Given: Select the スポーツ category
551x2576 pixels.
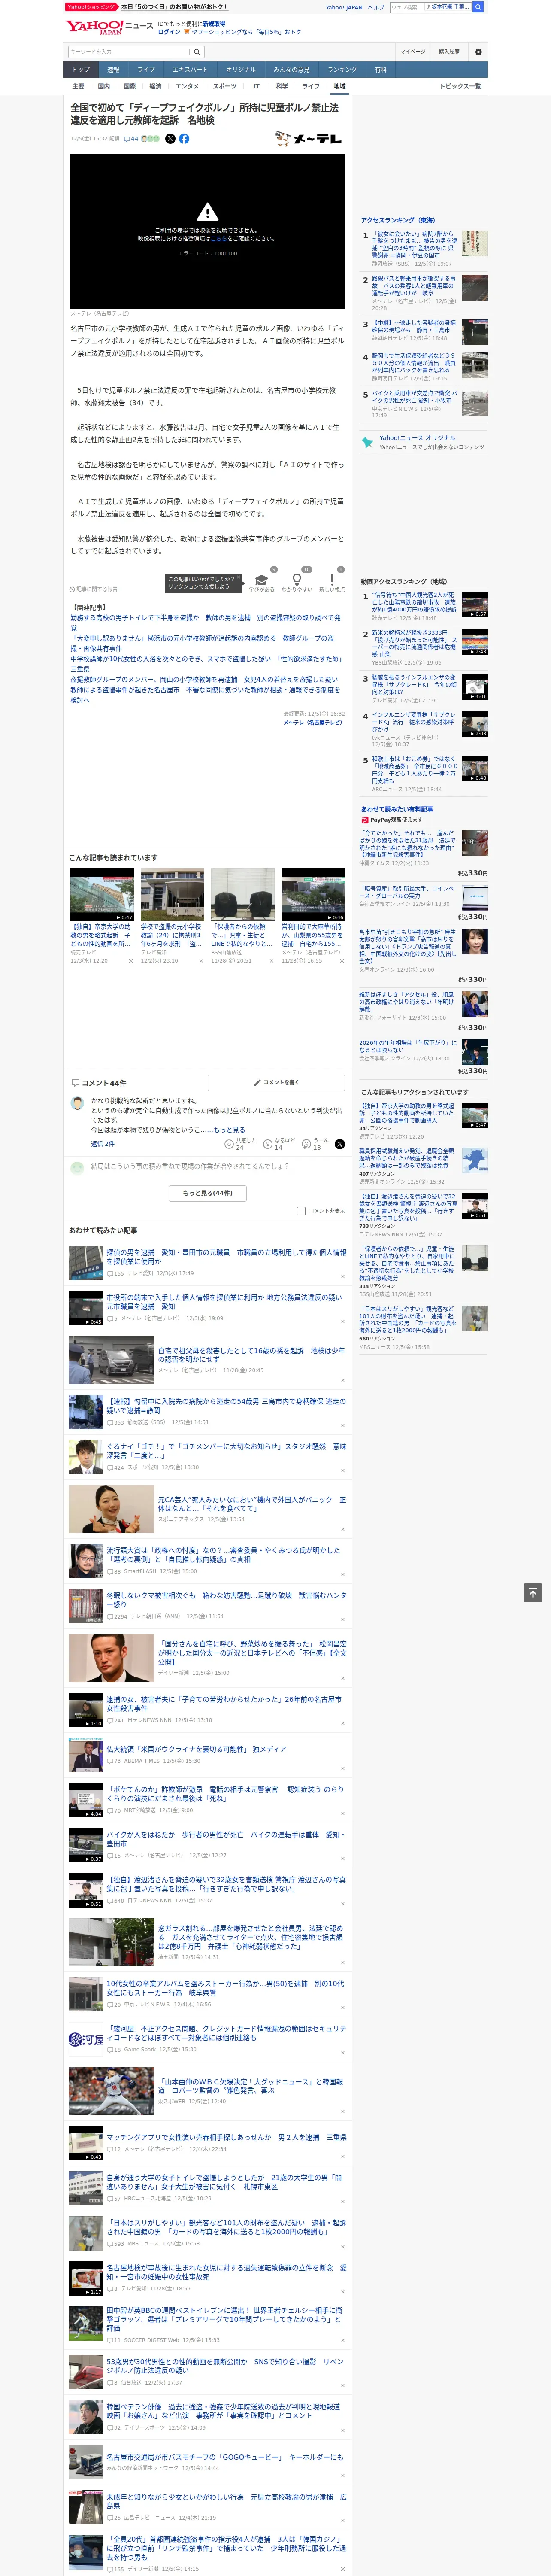Looking at the screenshot, I should 225,87.
